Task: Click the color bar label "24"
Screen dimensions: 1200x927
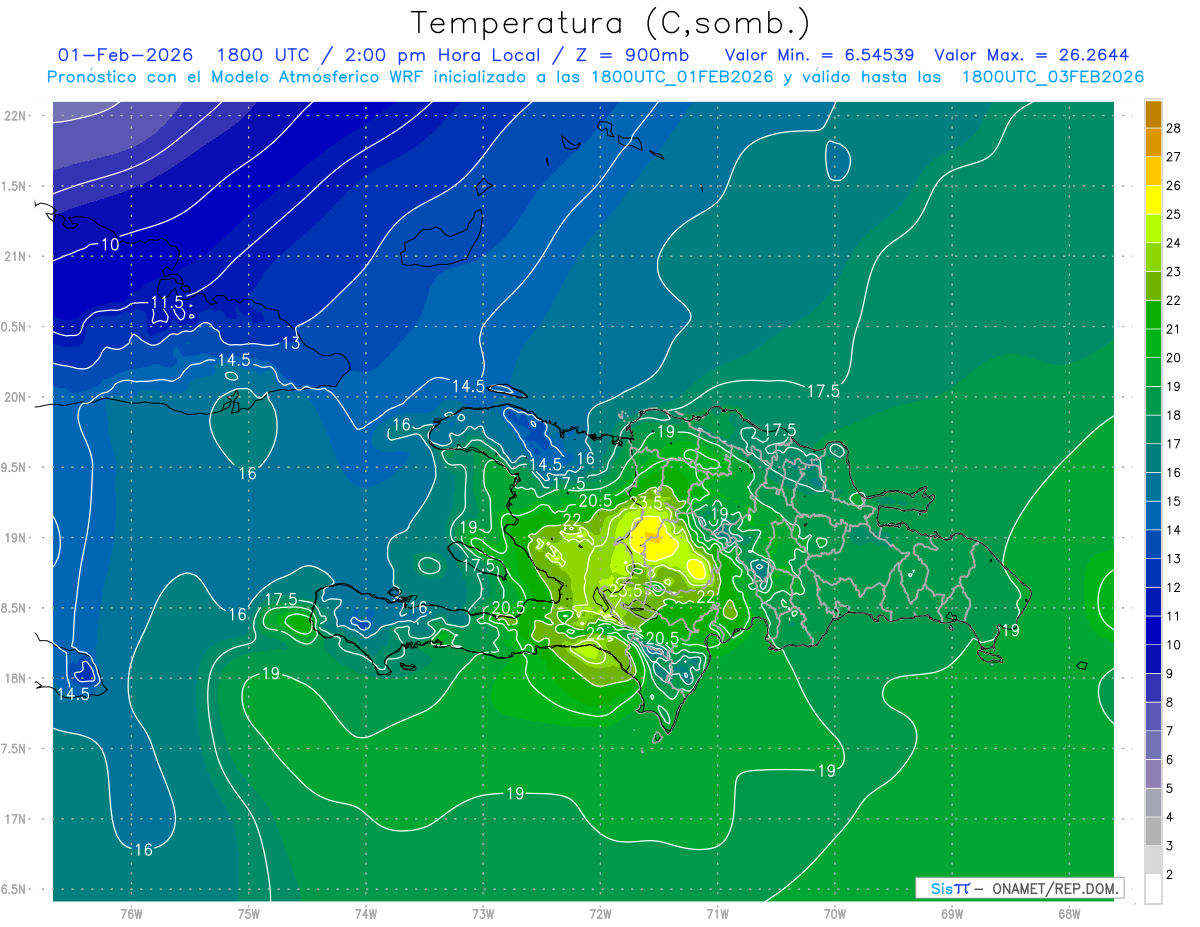Action: (1173, 243)
